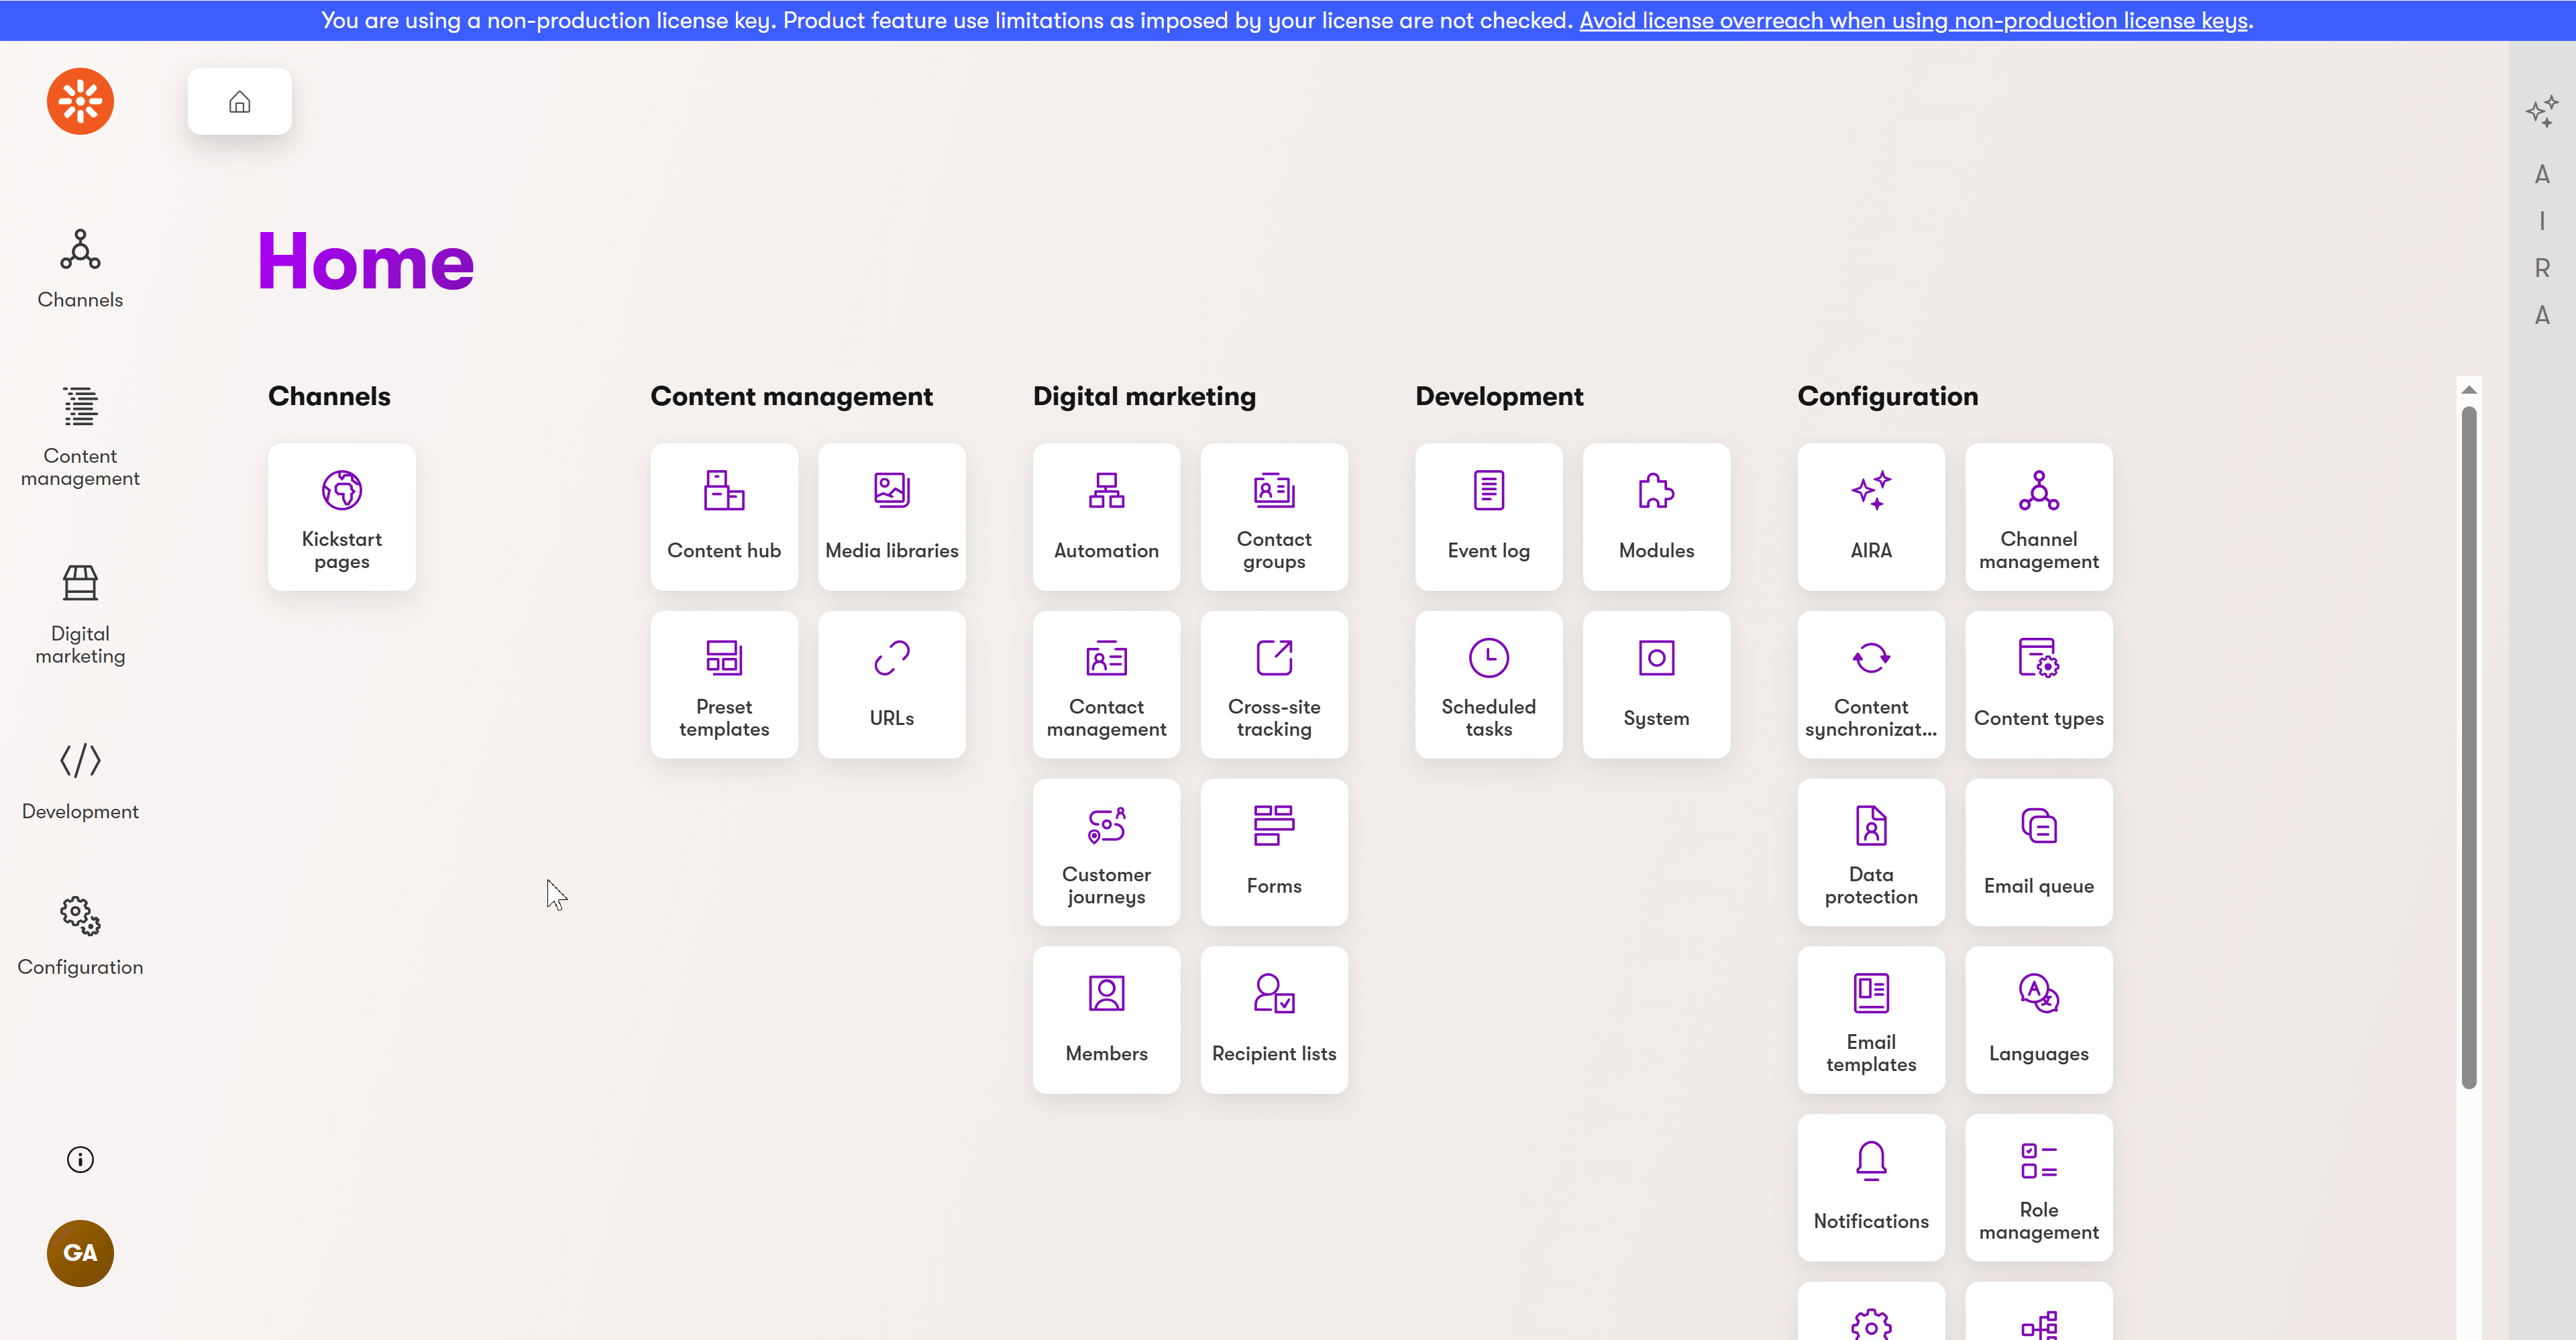Click the vertical scrollbar thumb

2469,747
